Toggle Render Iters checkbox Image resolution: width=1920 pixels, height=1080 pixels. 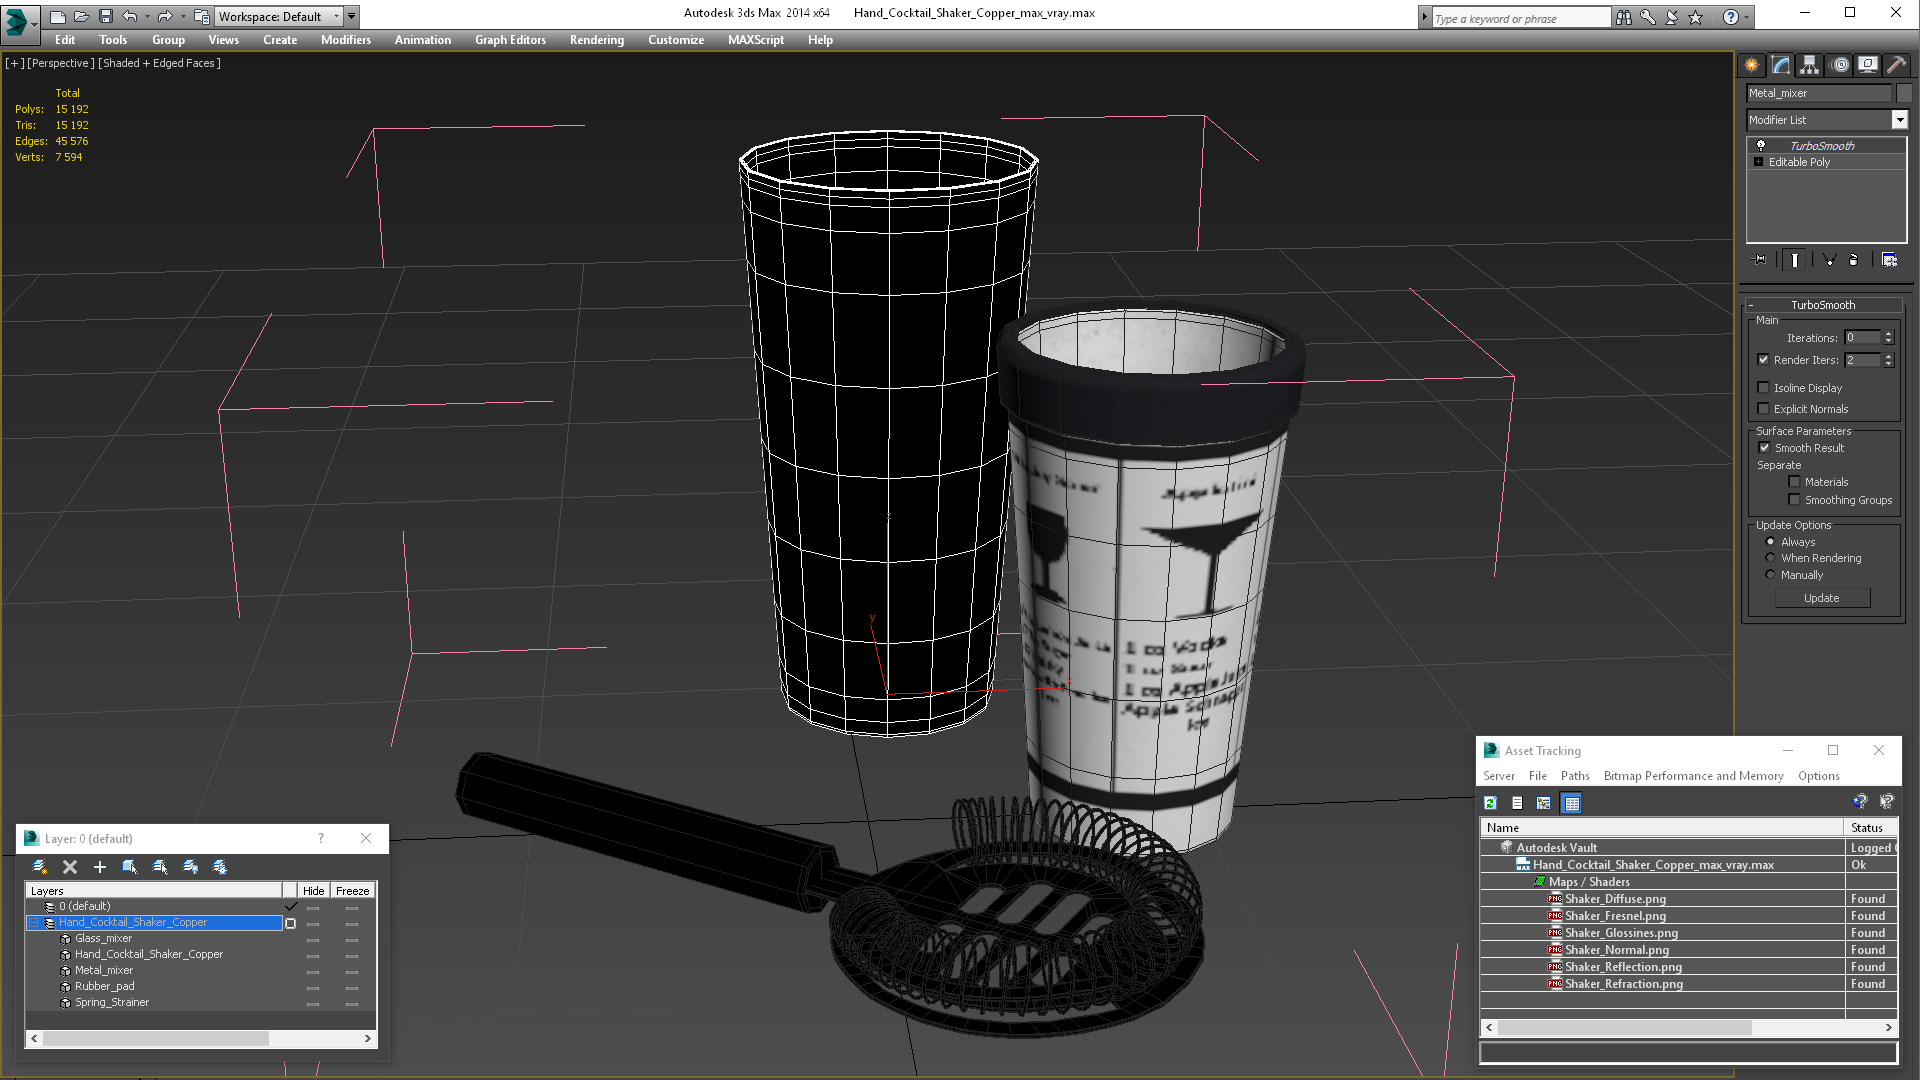point(1763,360)
